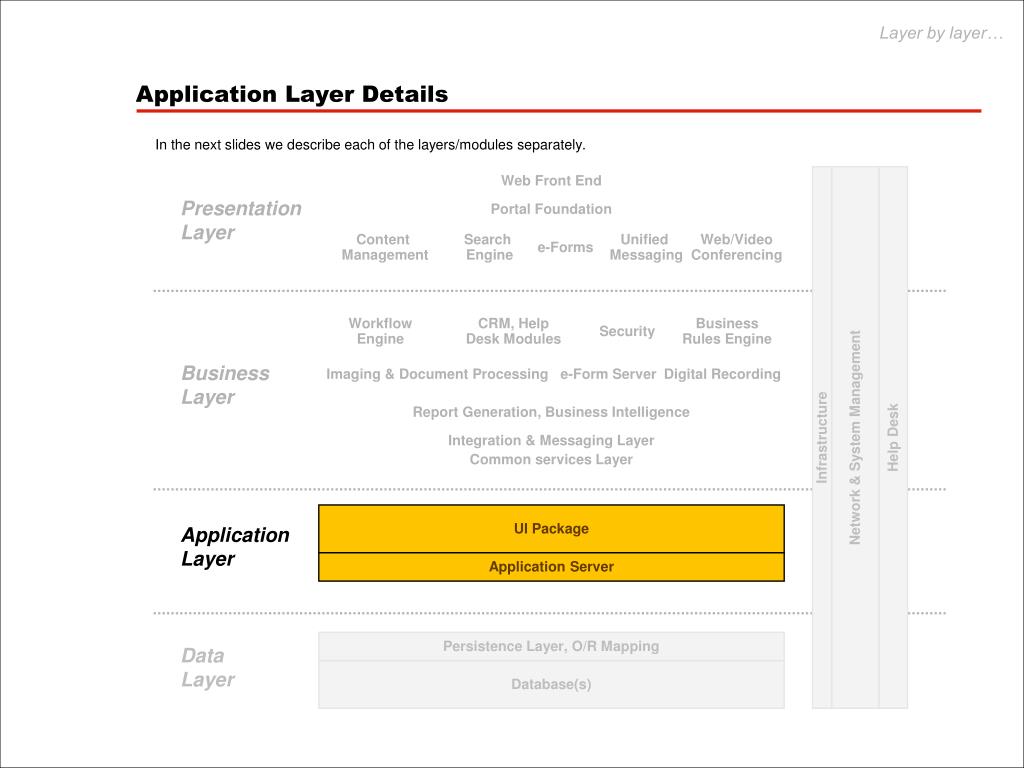Click the Digital Recording label
1024x768 pixels.
(722, 374)
